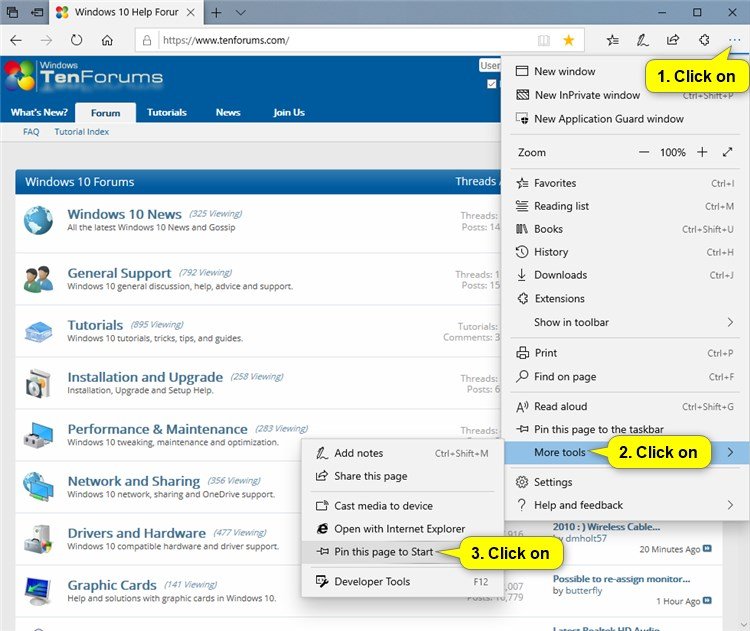This screenshot has width=750, height=631.
Task: Expand the Show in toolbar submenu
Action: (730, 322)
